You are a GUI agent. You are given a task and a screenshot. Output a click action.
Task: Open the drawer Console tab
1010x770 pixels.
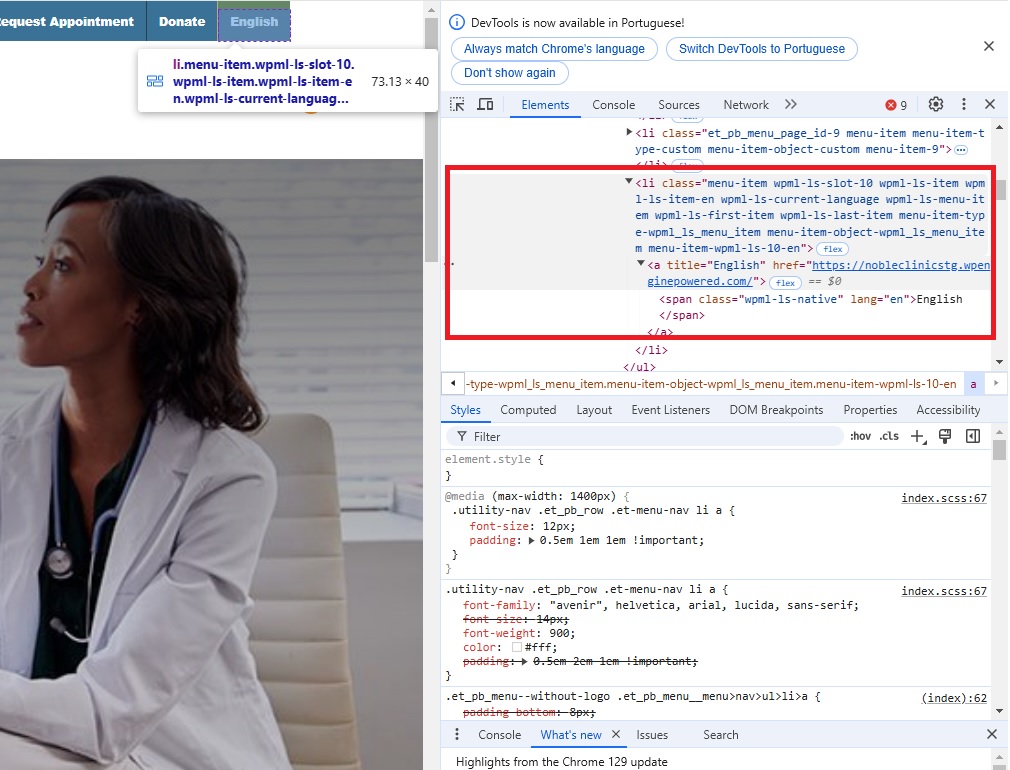[499, 735]
